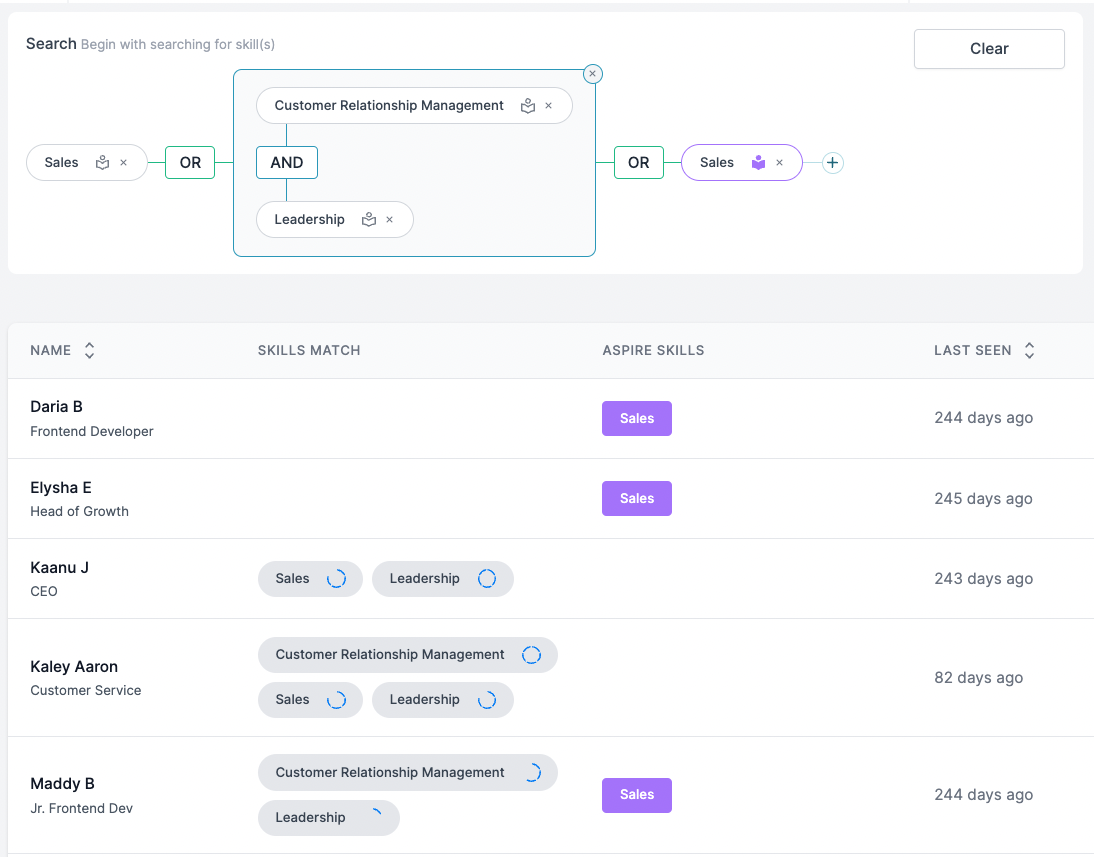Image resolution: width=1094 pixels, height=857 pixels.
Task: Click the 'Frontend Developer' job title
Action: [91, 431]
